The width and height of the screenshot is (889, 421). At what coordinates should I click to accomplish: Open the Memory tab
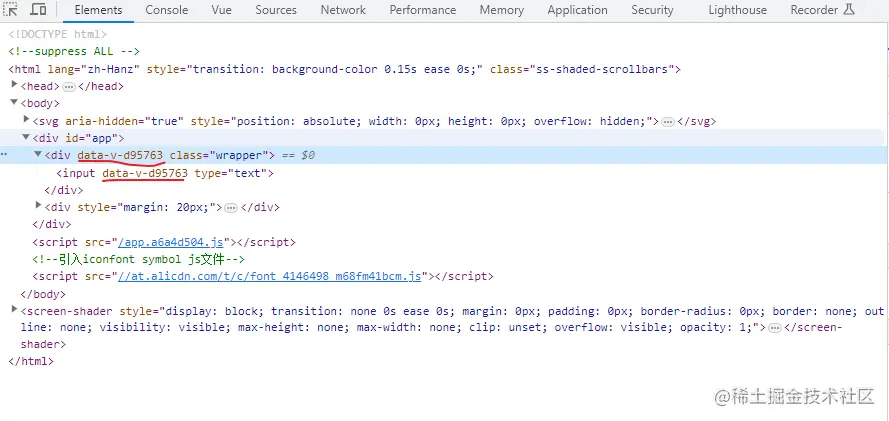click(x=502, y=10)
